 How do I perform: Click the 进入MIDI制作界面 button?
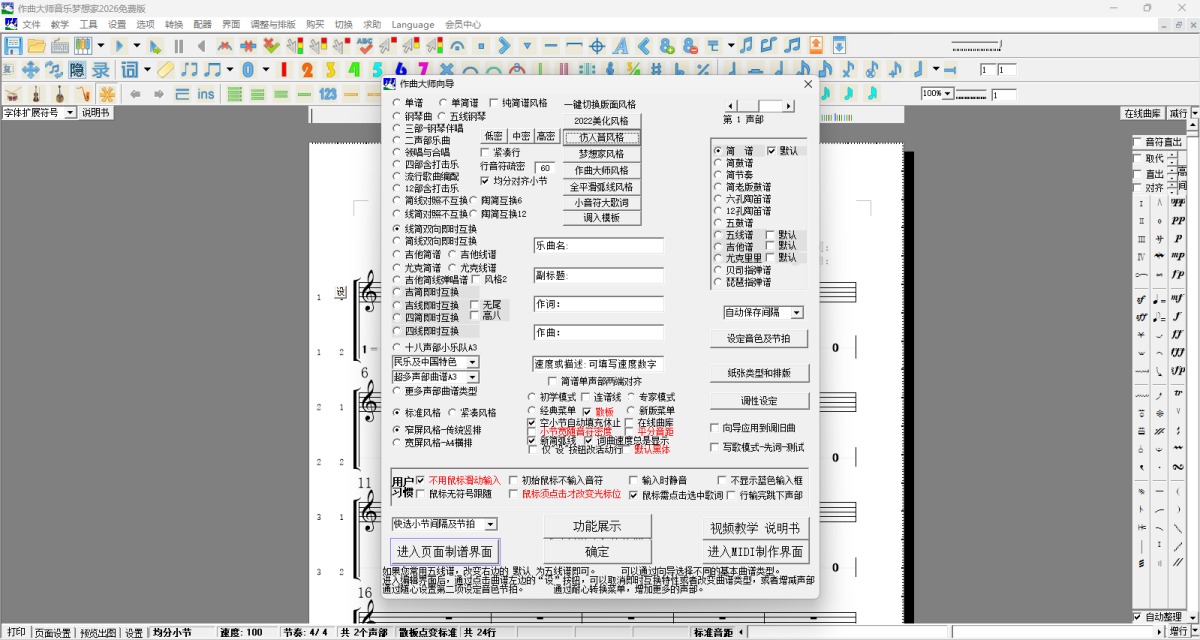pos(756,551)
